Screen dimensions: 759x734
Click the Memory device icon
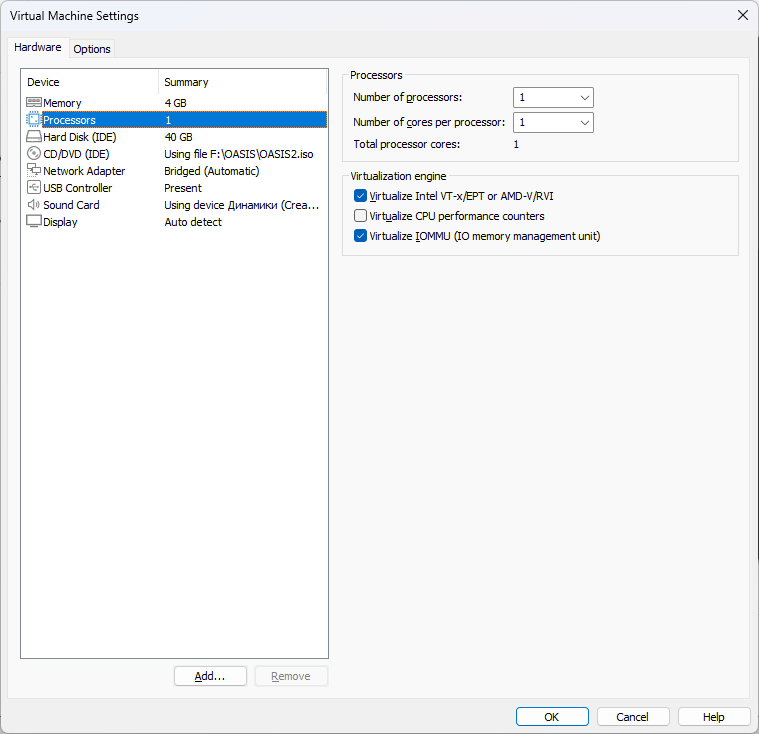pos(34,103)
